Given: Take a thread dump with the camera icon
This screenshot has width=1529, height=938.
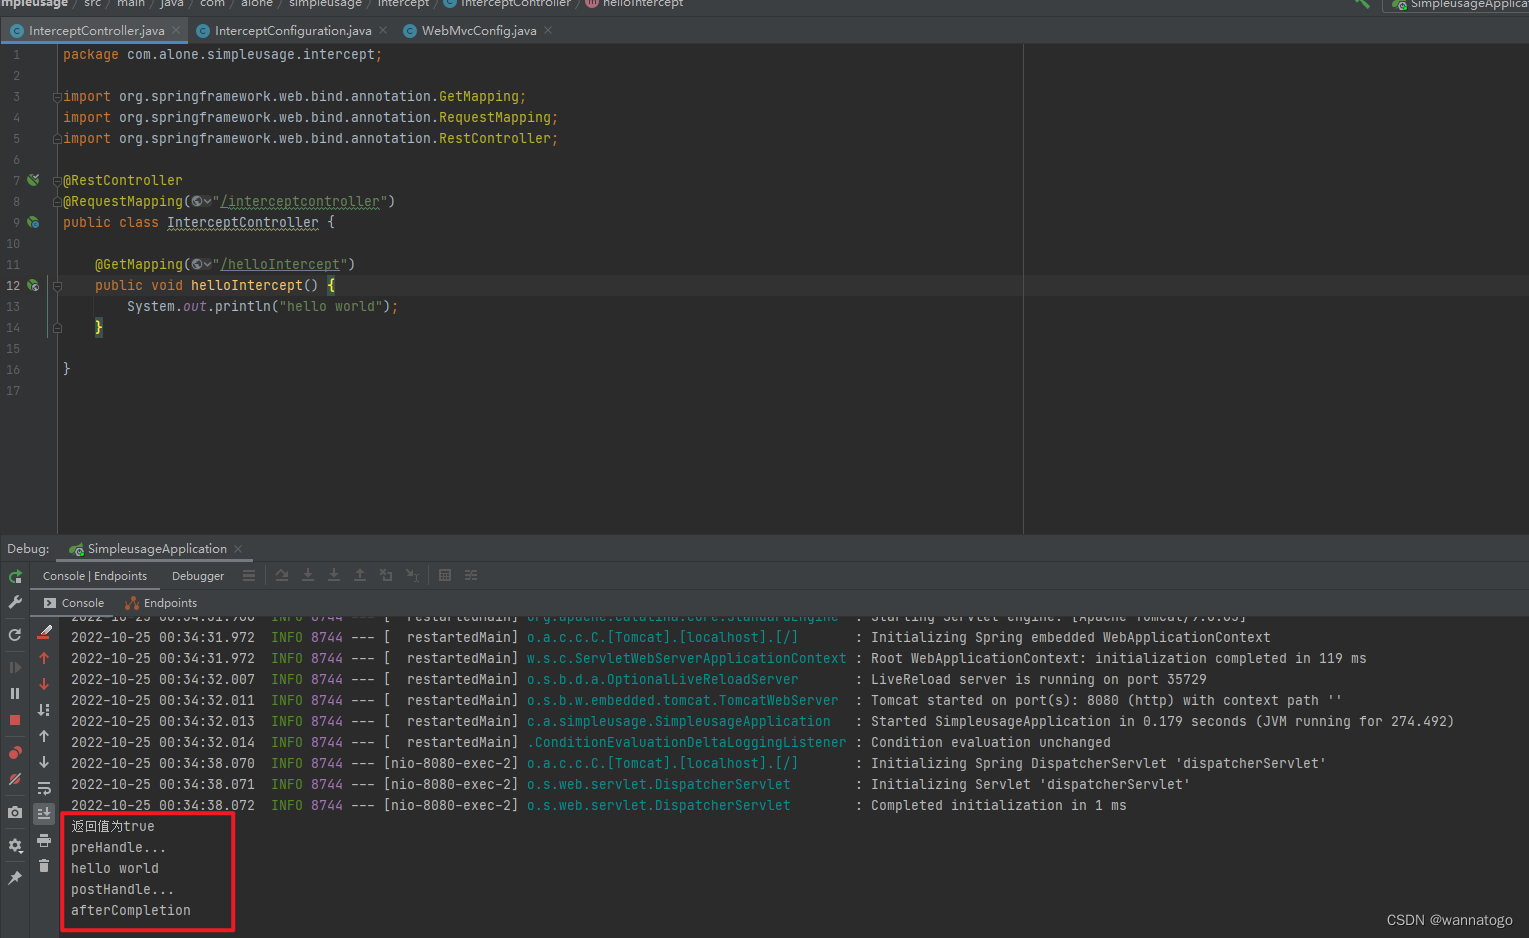Looking at the screenshot, I should pyautogui.click(x=15, y=813).
